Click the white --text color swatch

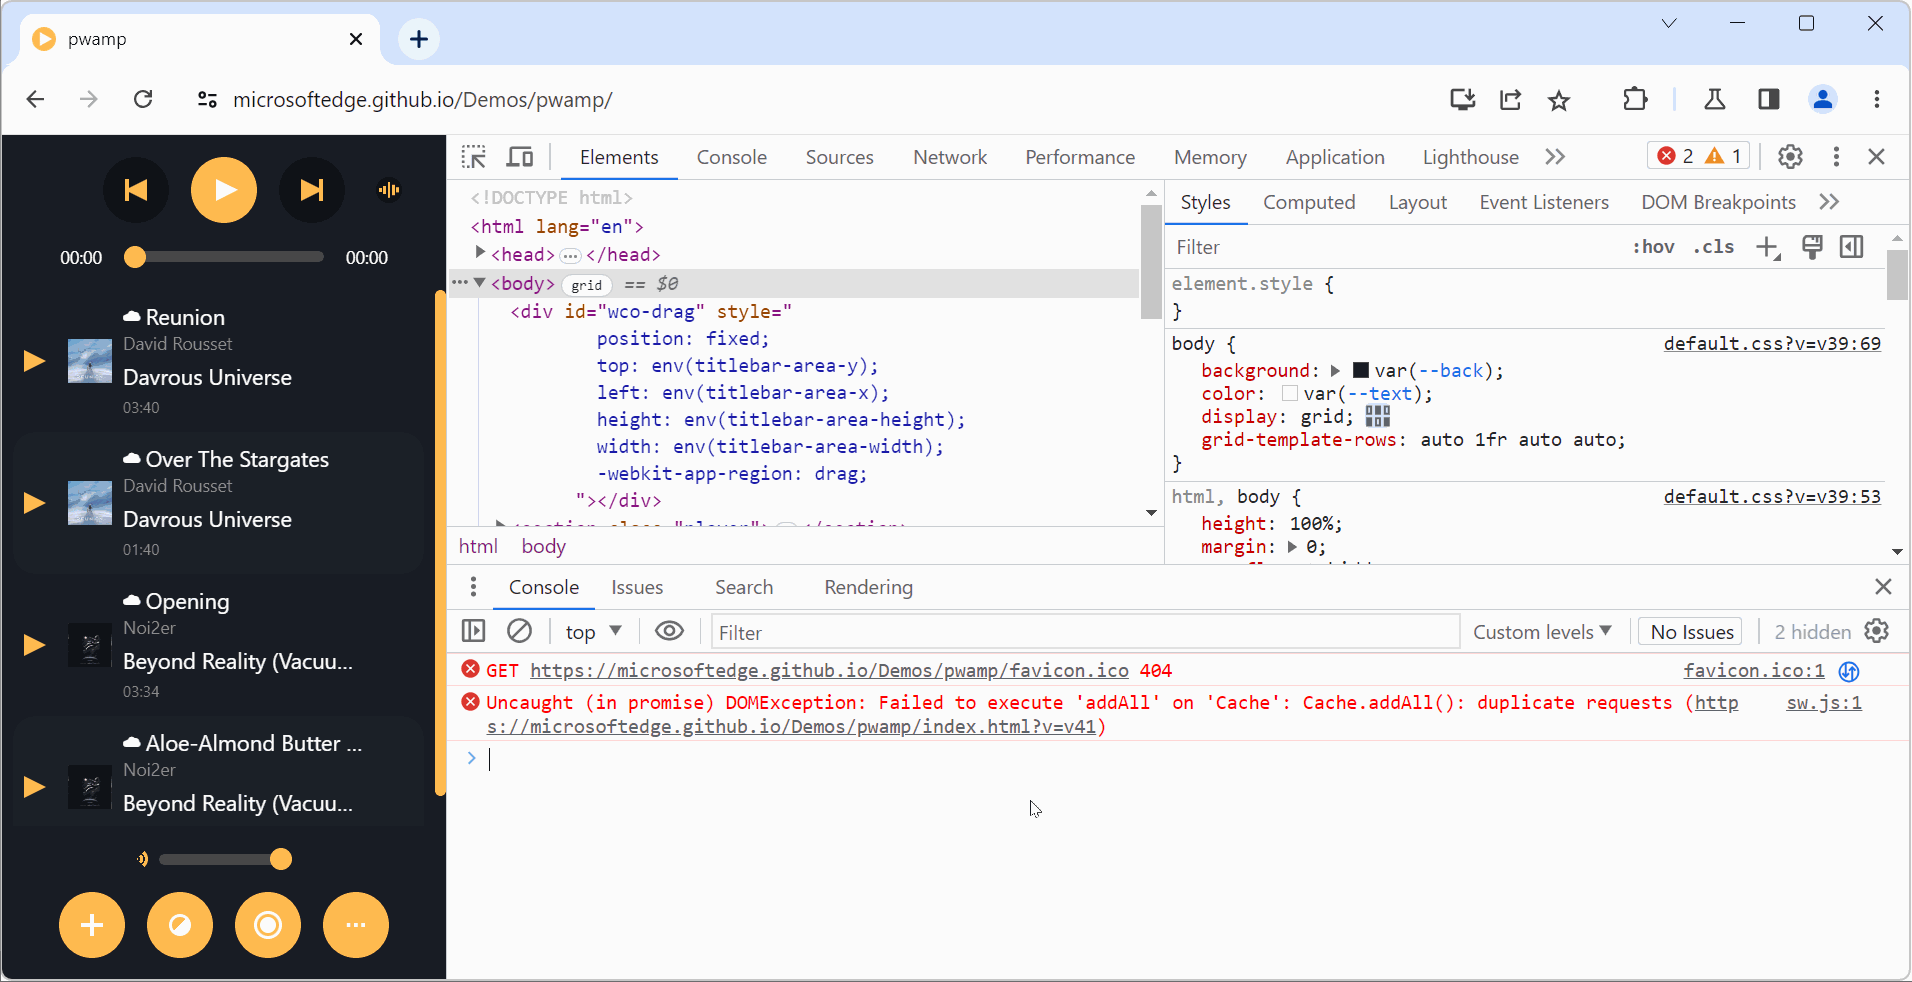click(1290, 394)
